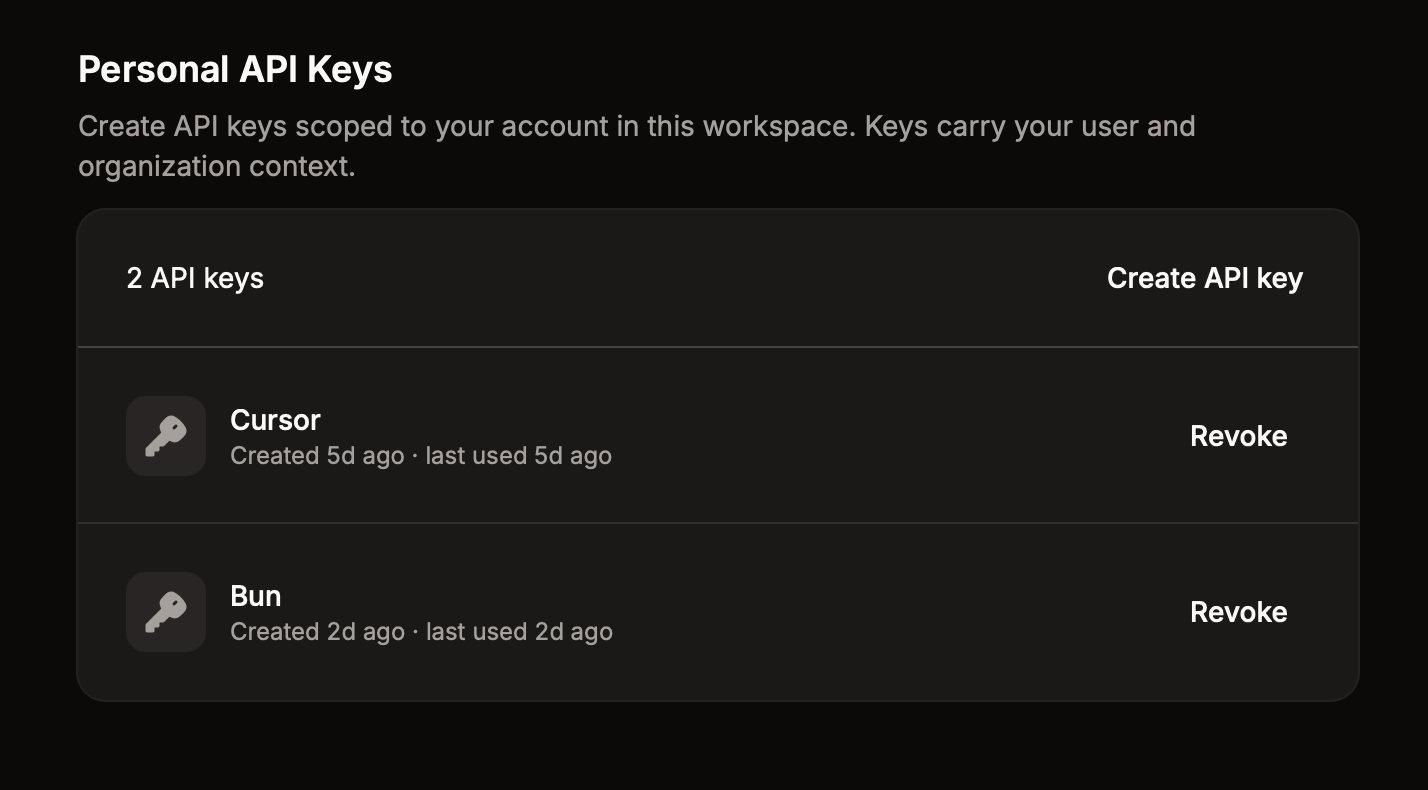
Task: Click the "Created 2d ago" text under Bun
Action: [317, 632]
